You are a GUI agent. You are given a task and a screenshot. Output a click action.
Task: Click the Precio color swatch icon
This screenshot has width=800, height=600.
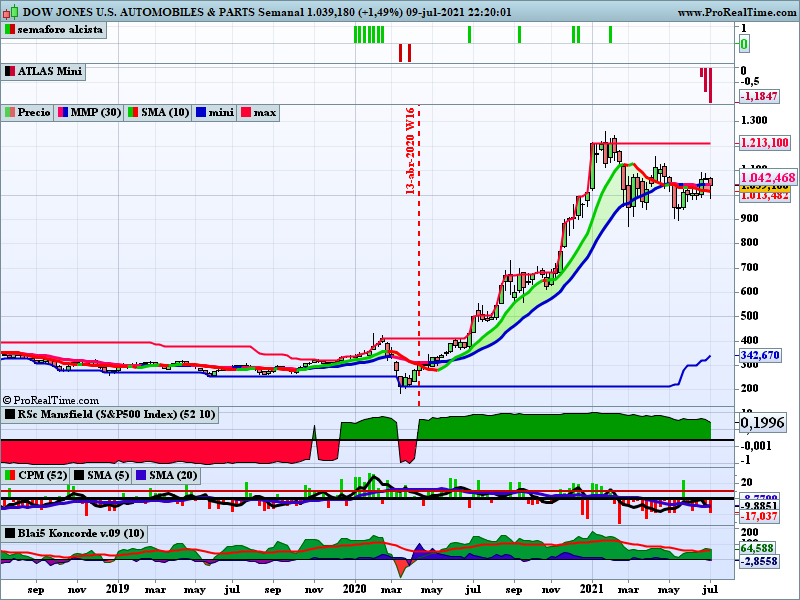pos(10,112)
